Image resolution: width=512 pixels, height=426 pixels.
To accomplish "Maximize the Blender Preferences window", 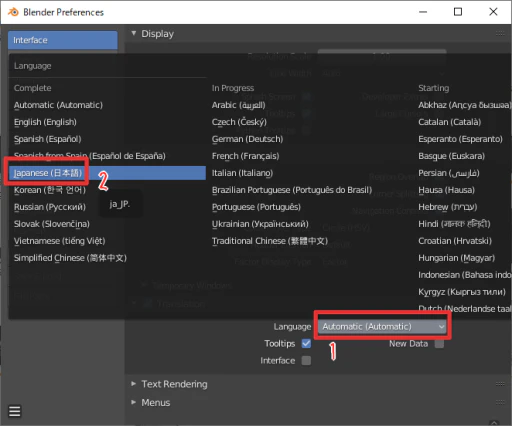I will pyautogui.click(x=458, y=12).
